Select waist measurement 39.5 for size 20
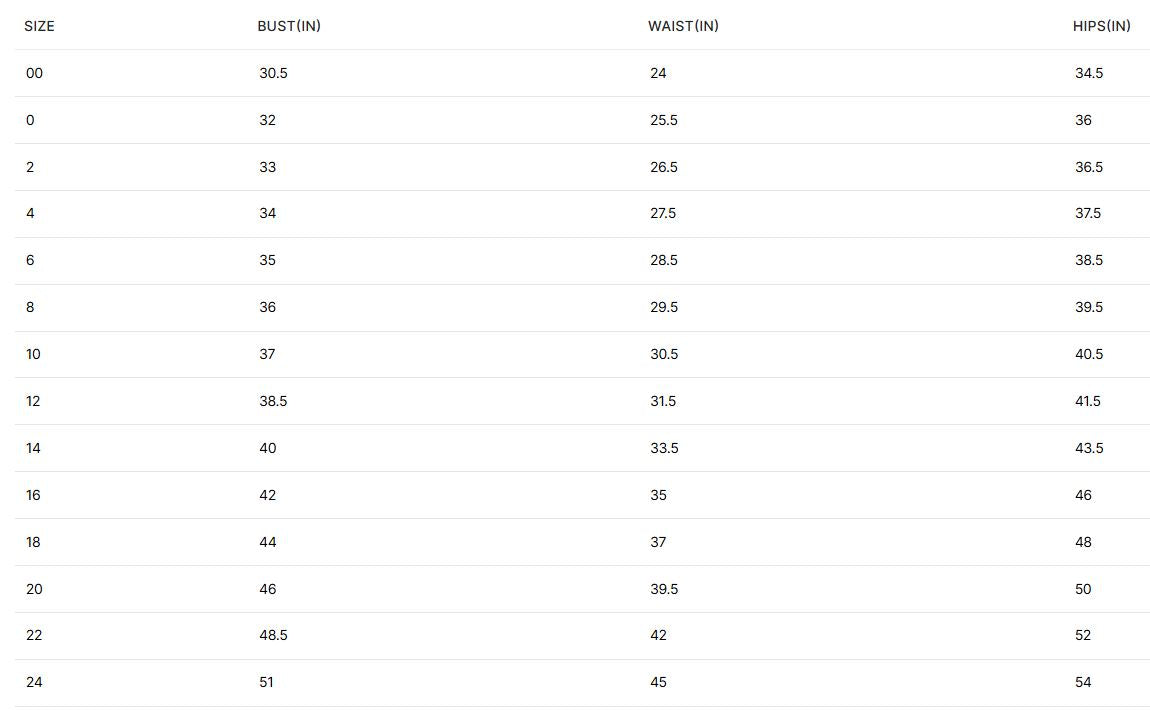 click(x=663, y=589)
